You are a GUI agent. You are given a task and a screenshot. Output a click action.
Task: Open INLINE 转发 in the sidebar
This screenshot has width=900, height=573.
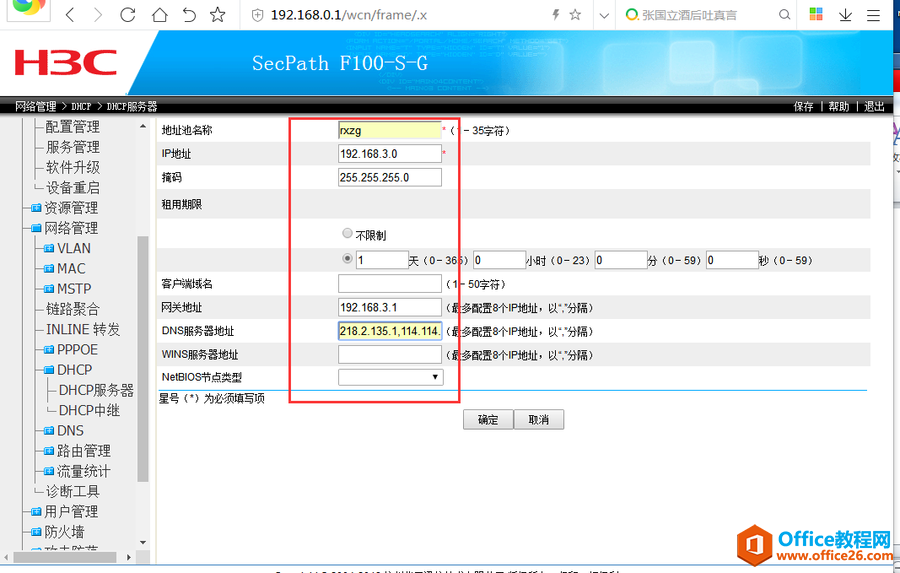(x=83, y=330)
